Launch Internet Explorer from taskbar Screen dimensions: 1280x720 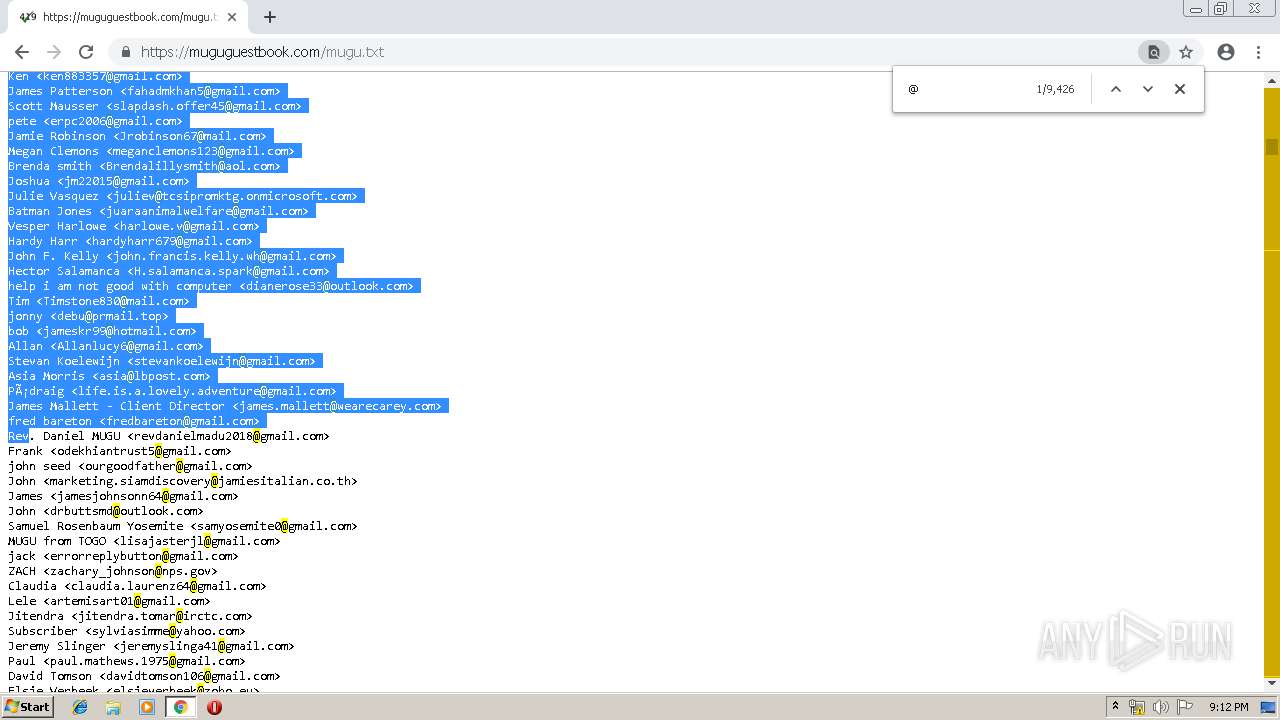(80, 707)
